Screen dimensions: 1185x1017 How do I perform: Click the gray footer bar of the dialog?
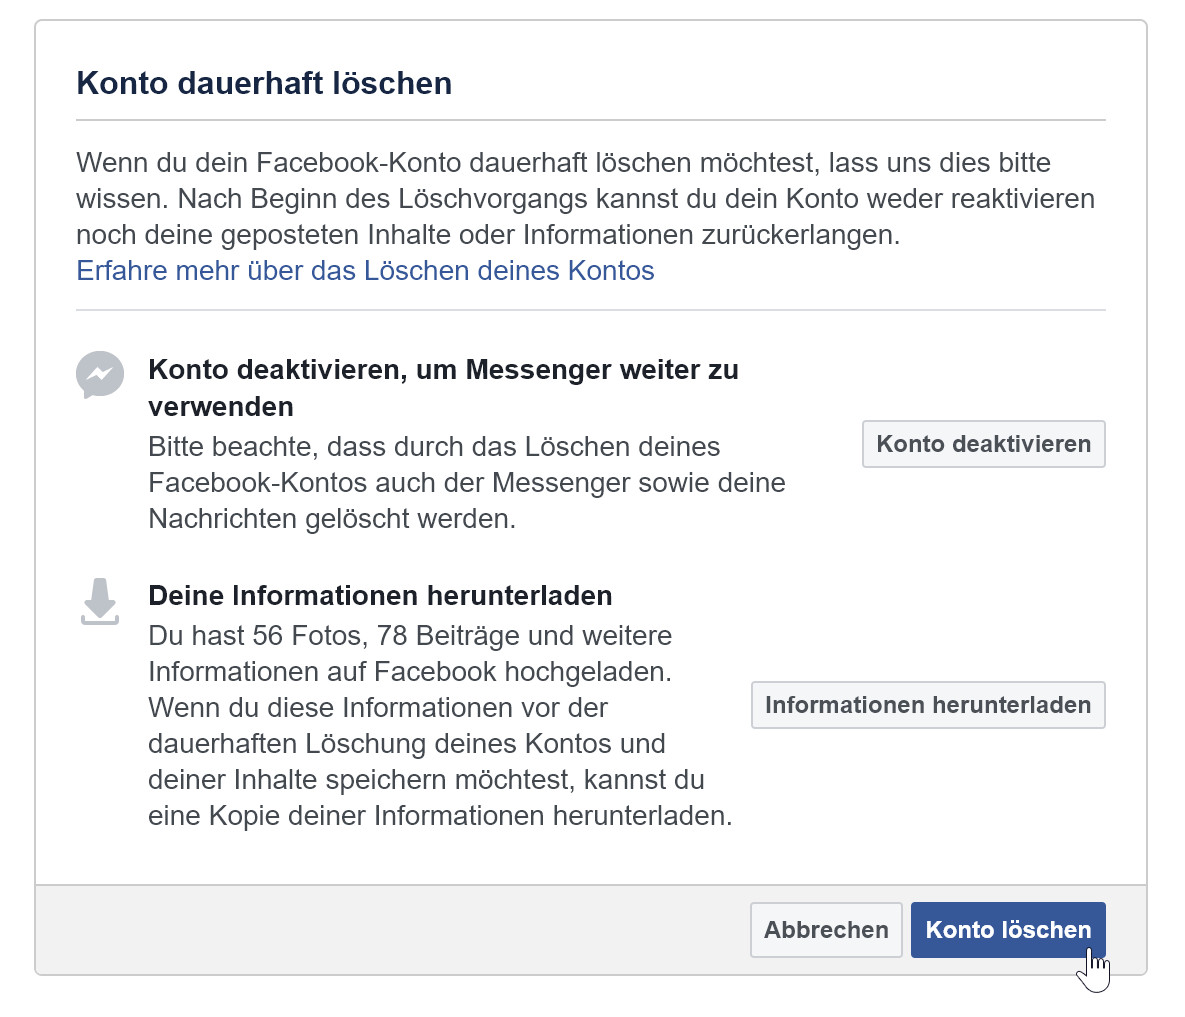(300, 930)
